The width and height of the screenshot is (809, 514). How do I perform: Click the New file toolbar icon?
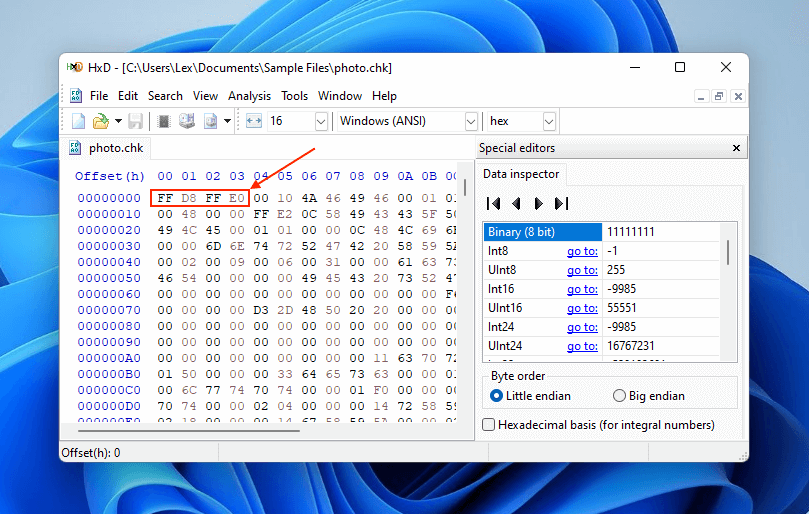[78, 121]
